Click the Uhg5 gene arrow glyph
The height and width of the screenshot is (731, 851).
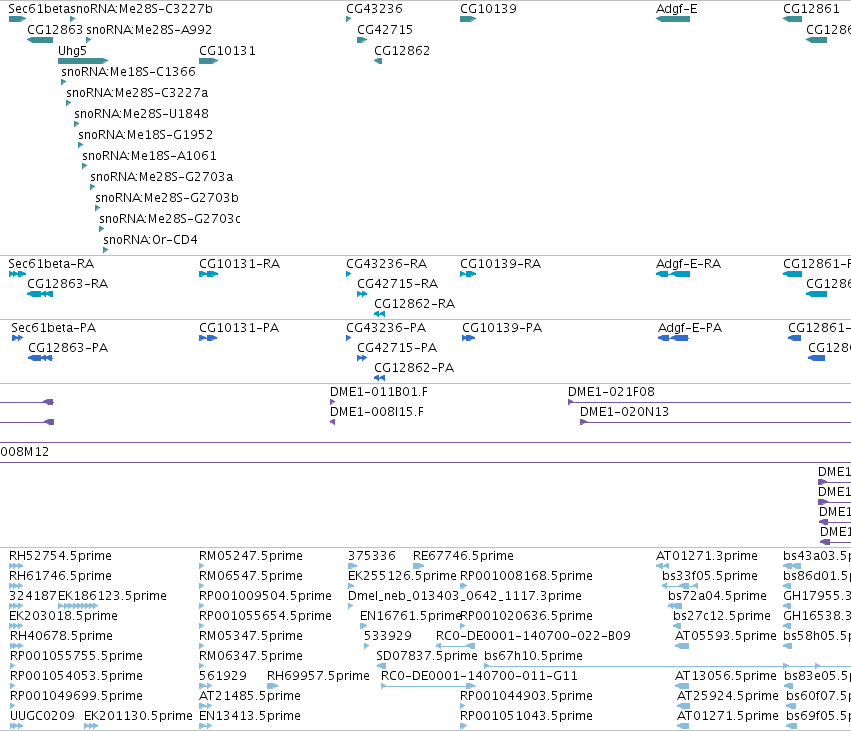tap(83, 61)
